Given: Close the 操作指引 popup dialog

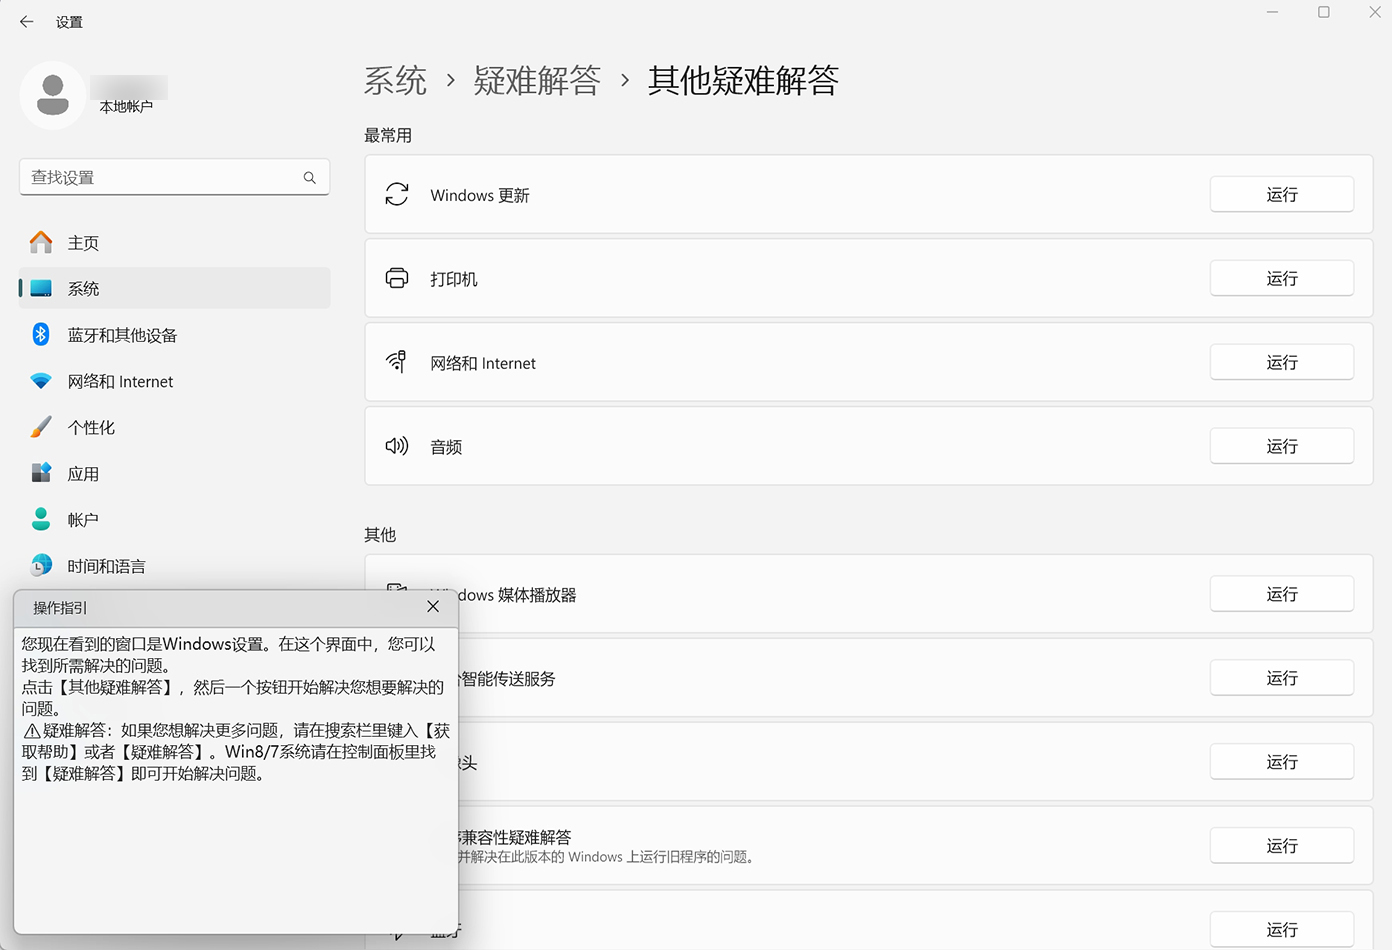Looking at the screenshot, I should 433,606.
